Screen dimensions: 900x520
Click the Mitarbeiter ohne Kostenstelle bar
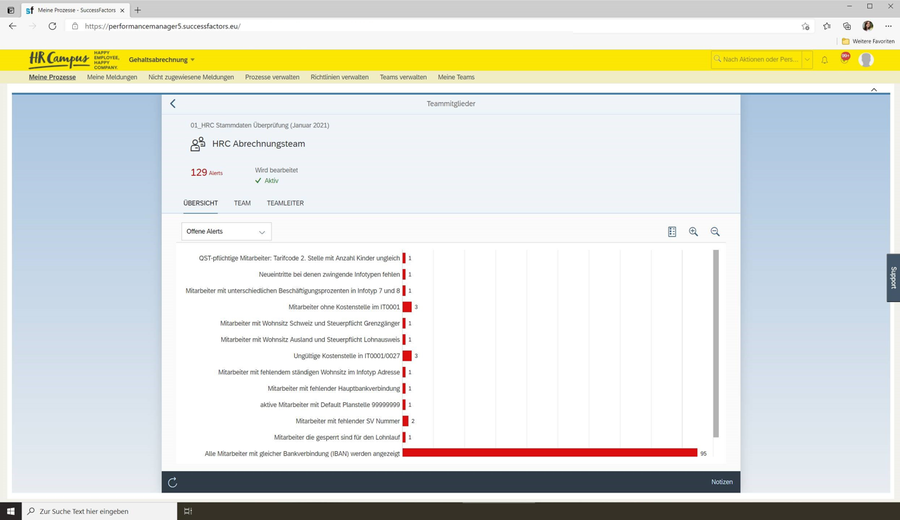point(408,307)
